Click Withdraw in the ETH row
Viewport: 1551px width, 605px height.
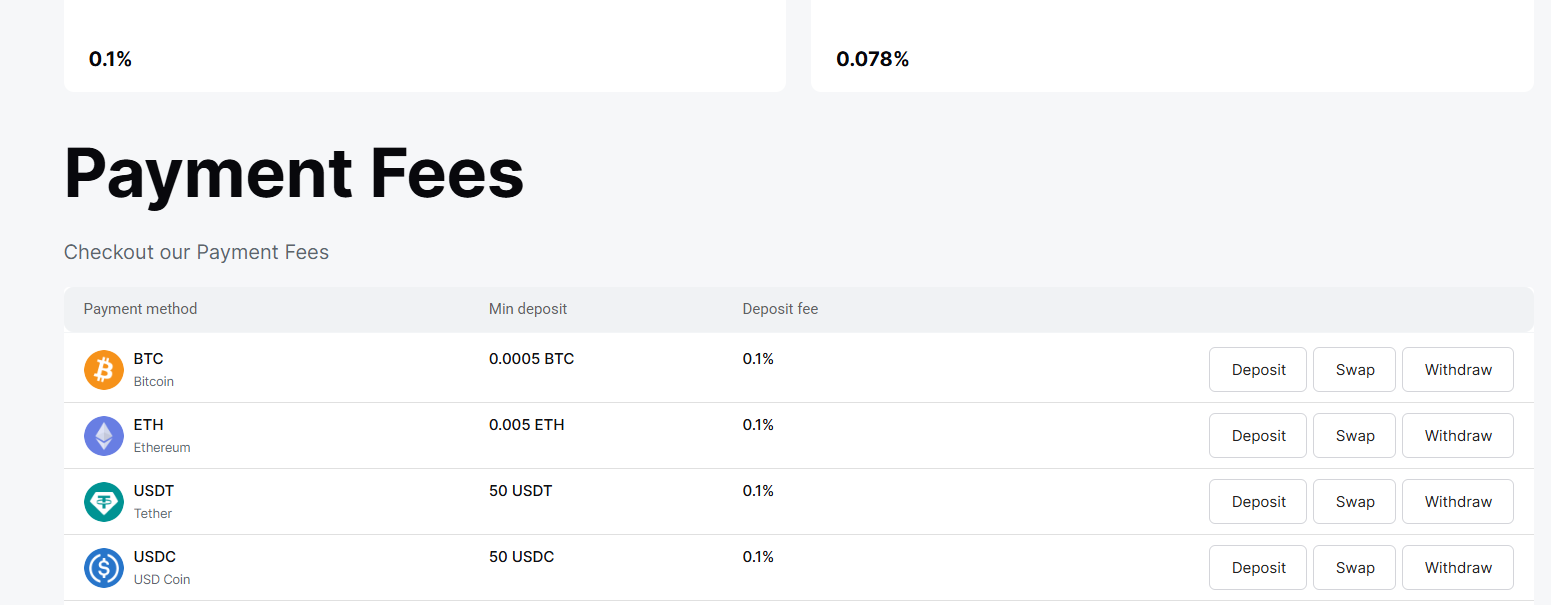pos(1457,436)
